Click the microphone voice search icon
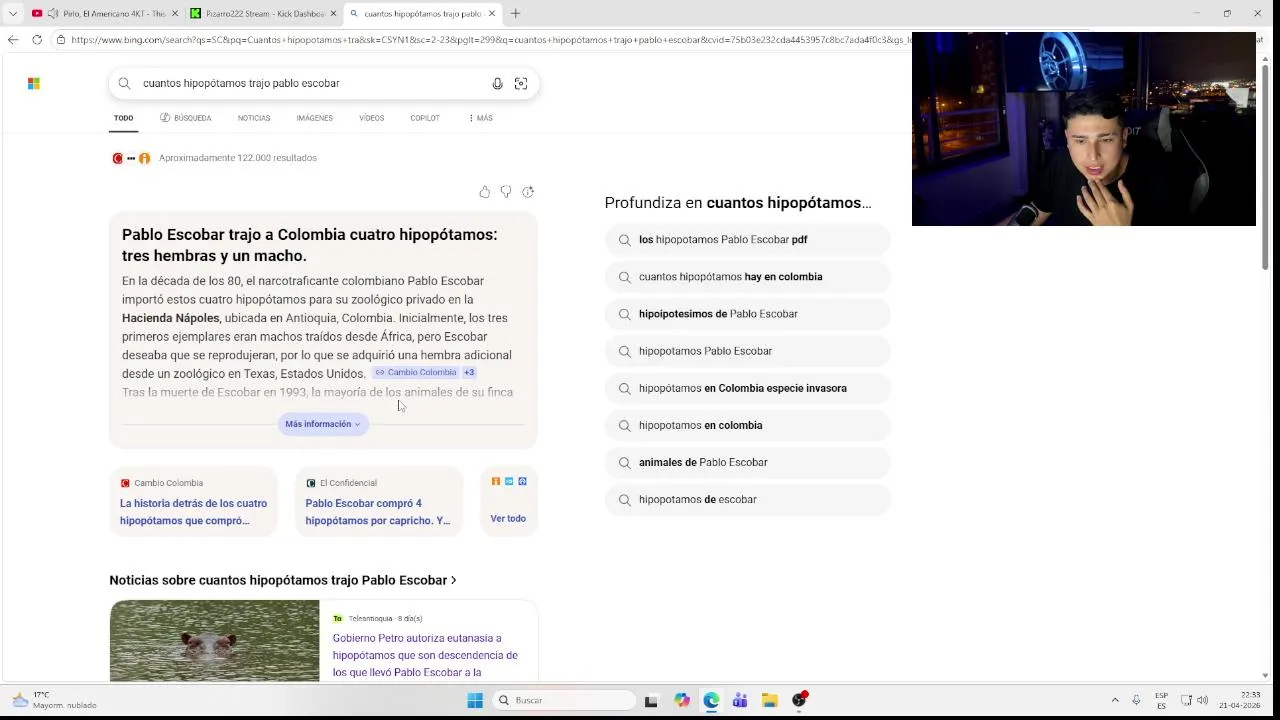This screenshot has height=720, width=1280. tap(497, 84)
